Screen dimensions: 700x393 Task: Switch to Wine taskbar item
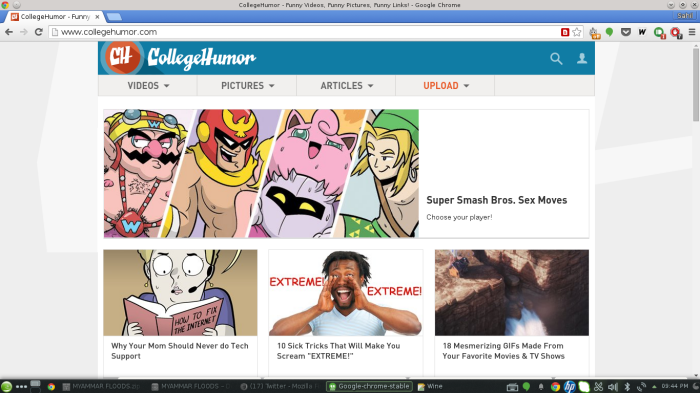coord(430,386)
